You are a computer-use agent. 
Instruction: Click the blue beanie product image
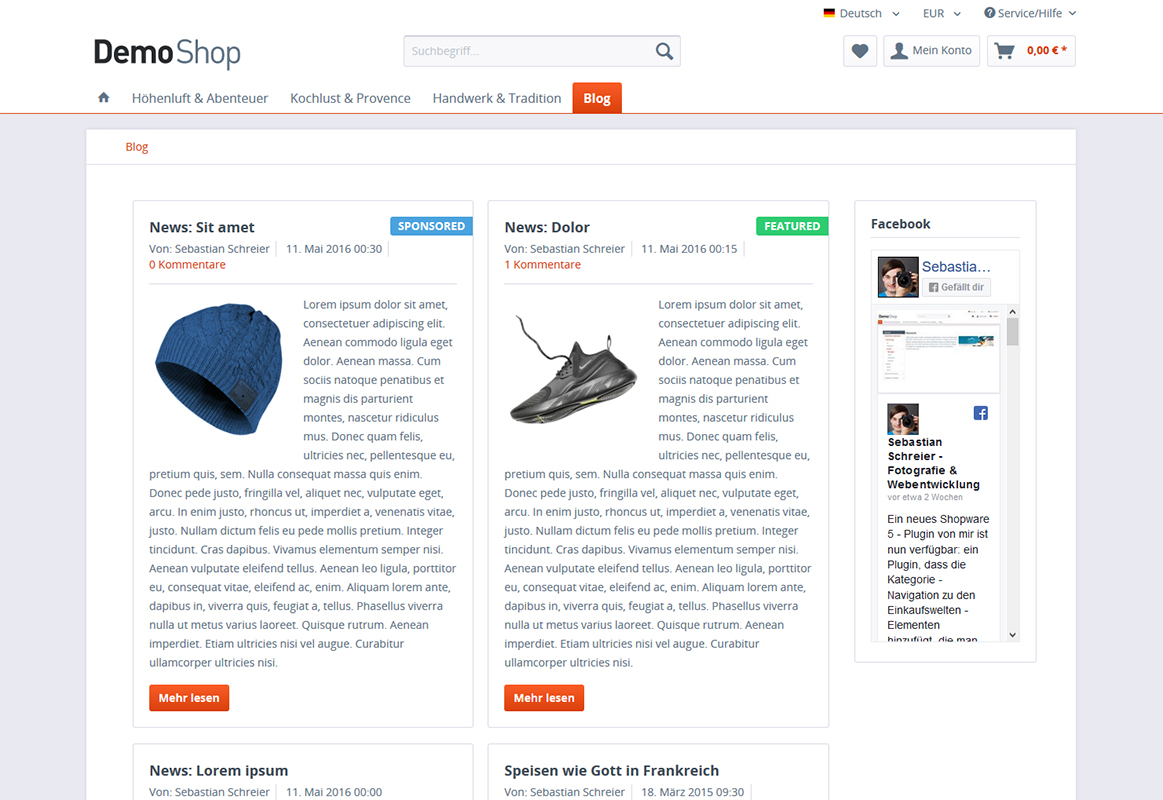[219, 368]
